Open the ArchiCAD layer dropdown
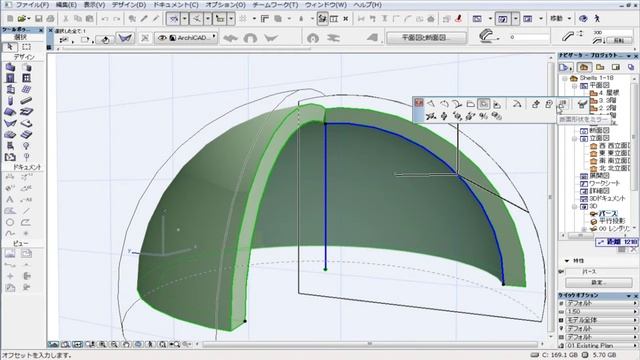 [186, 38]
